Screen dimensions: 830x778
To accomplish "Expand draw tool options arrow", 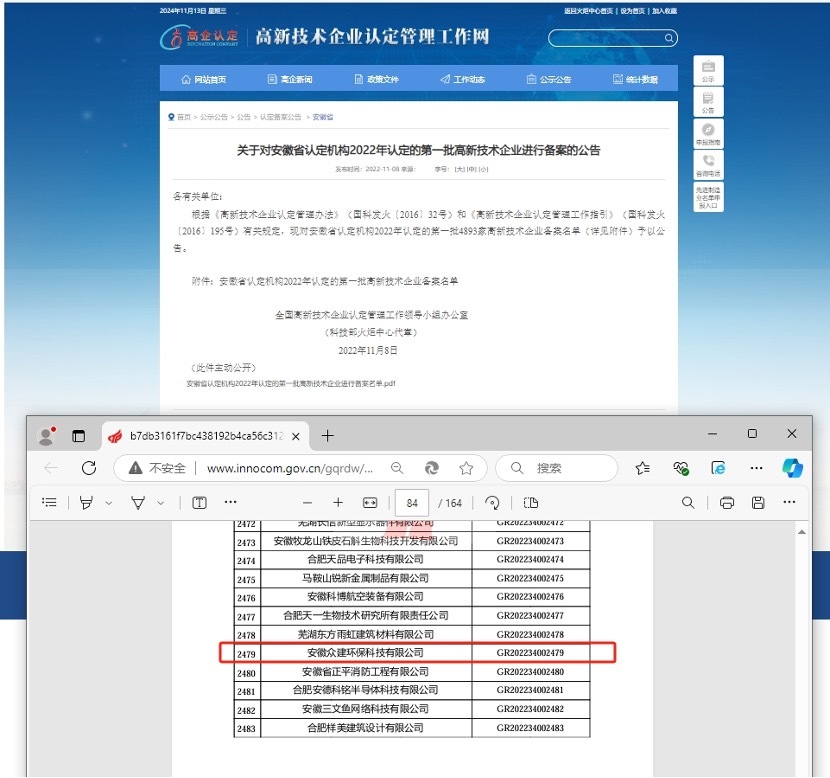I will coord(160,503).
